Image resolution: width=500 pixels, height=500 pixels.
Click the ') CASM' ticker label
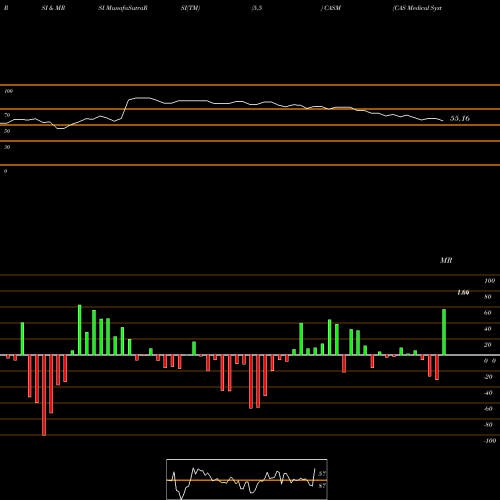point(331,8)
